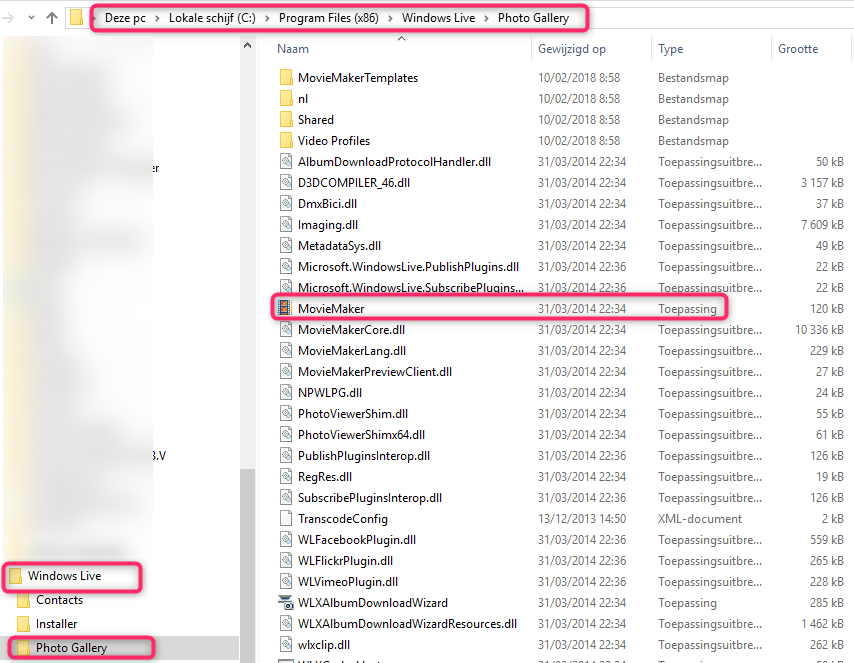The height and width of the screenshot is (663, 854).
Task: Click the up arrow navigation button
Action: click(52, 18)
